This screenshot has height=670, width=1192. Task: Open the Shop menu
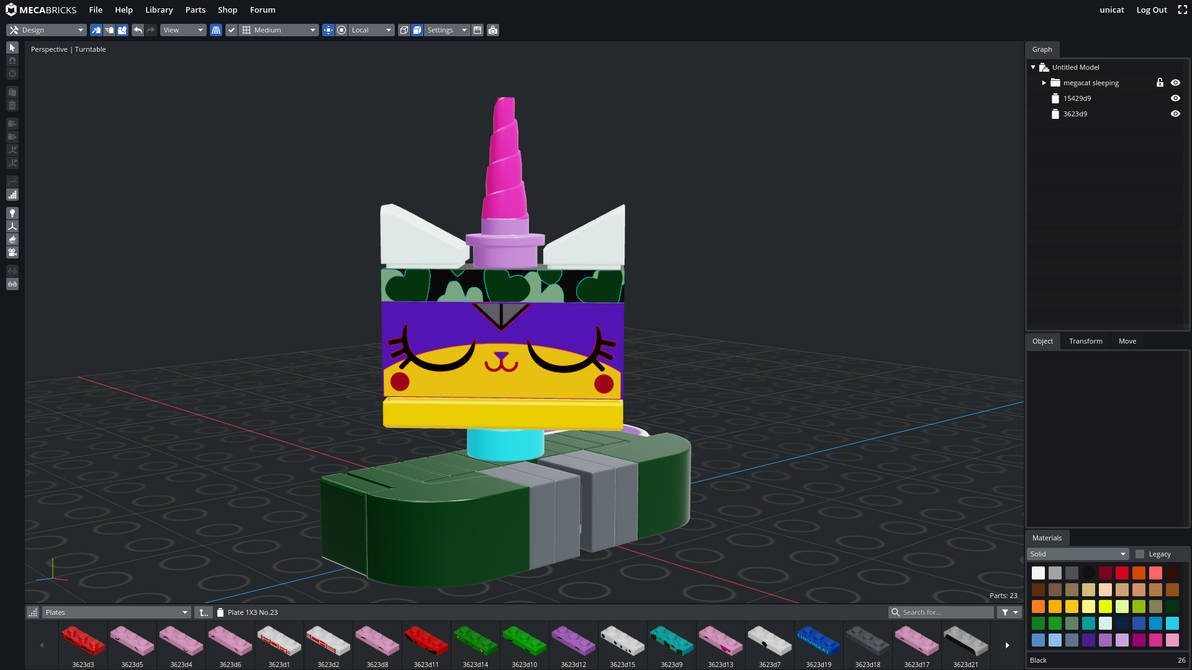click(227, 10)
